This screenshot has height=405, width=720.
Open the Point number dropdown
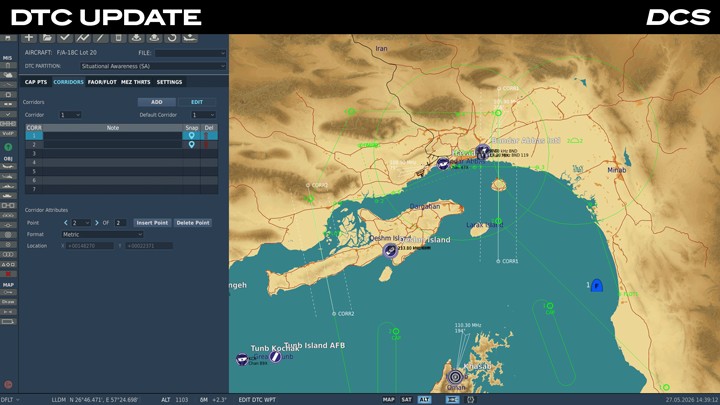[x=80, y=223]
